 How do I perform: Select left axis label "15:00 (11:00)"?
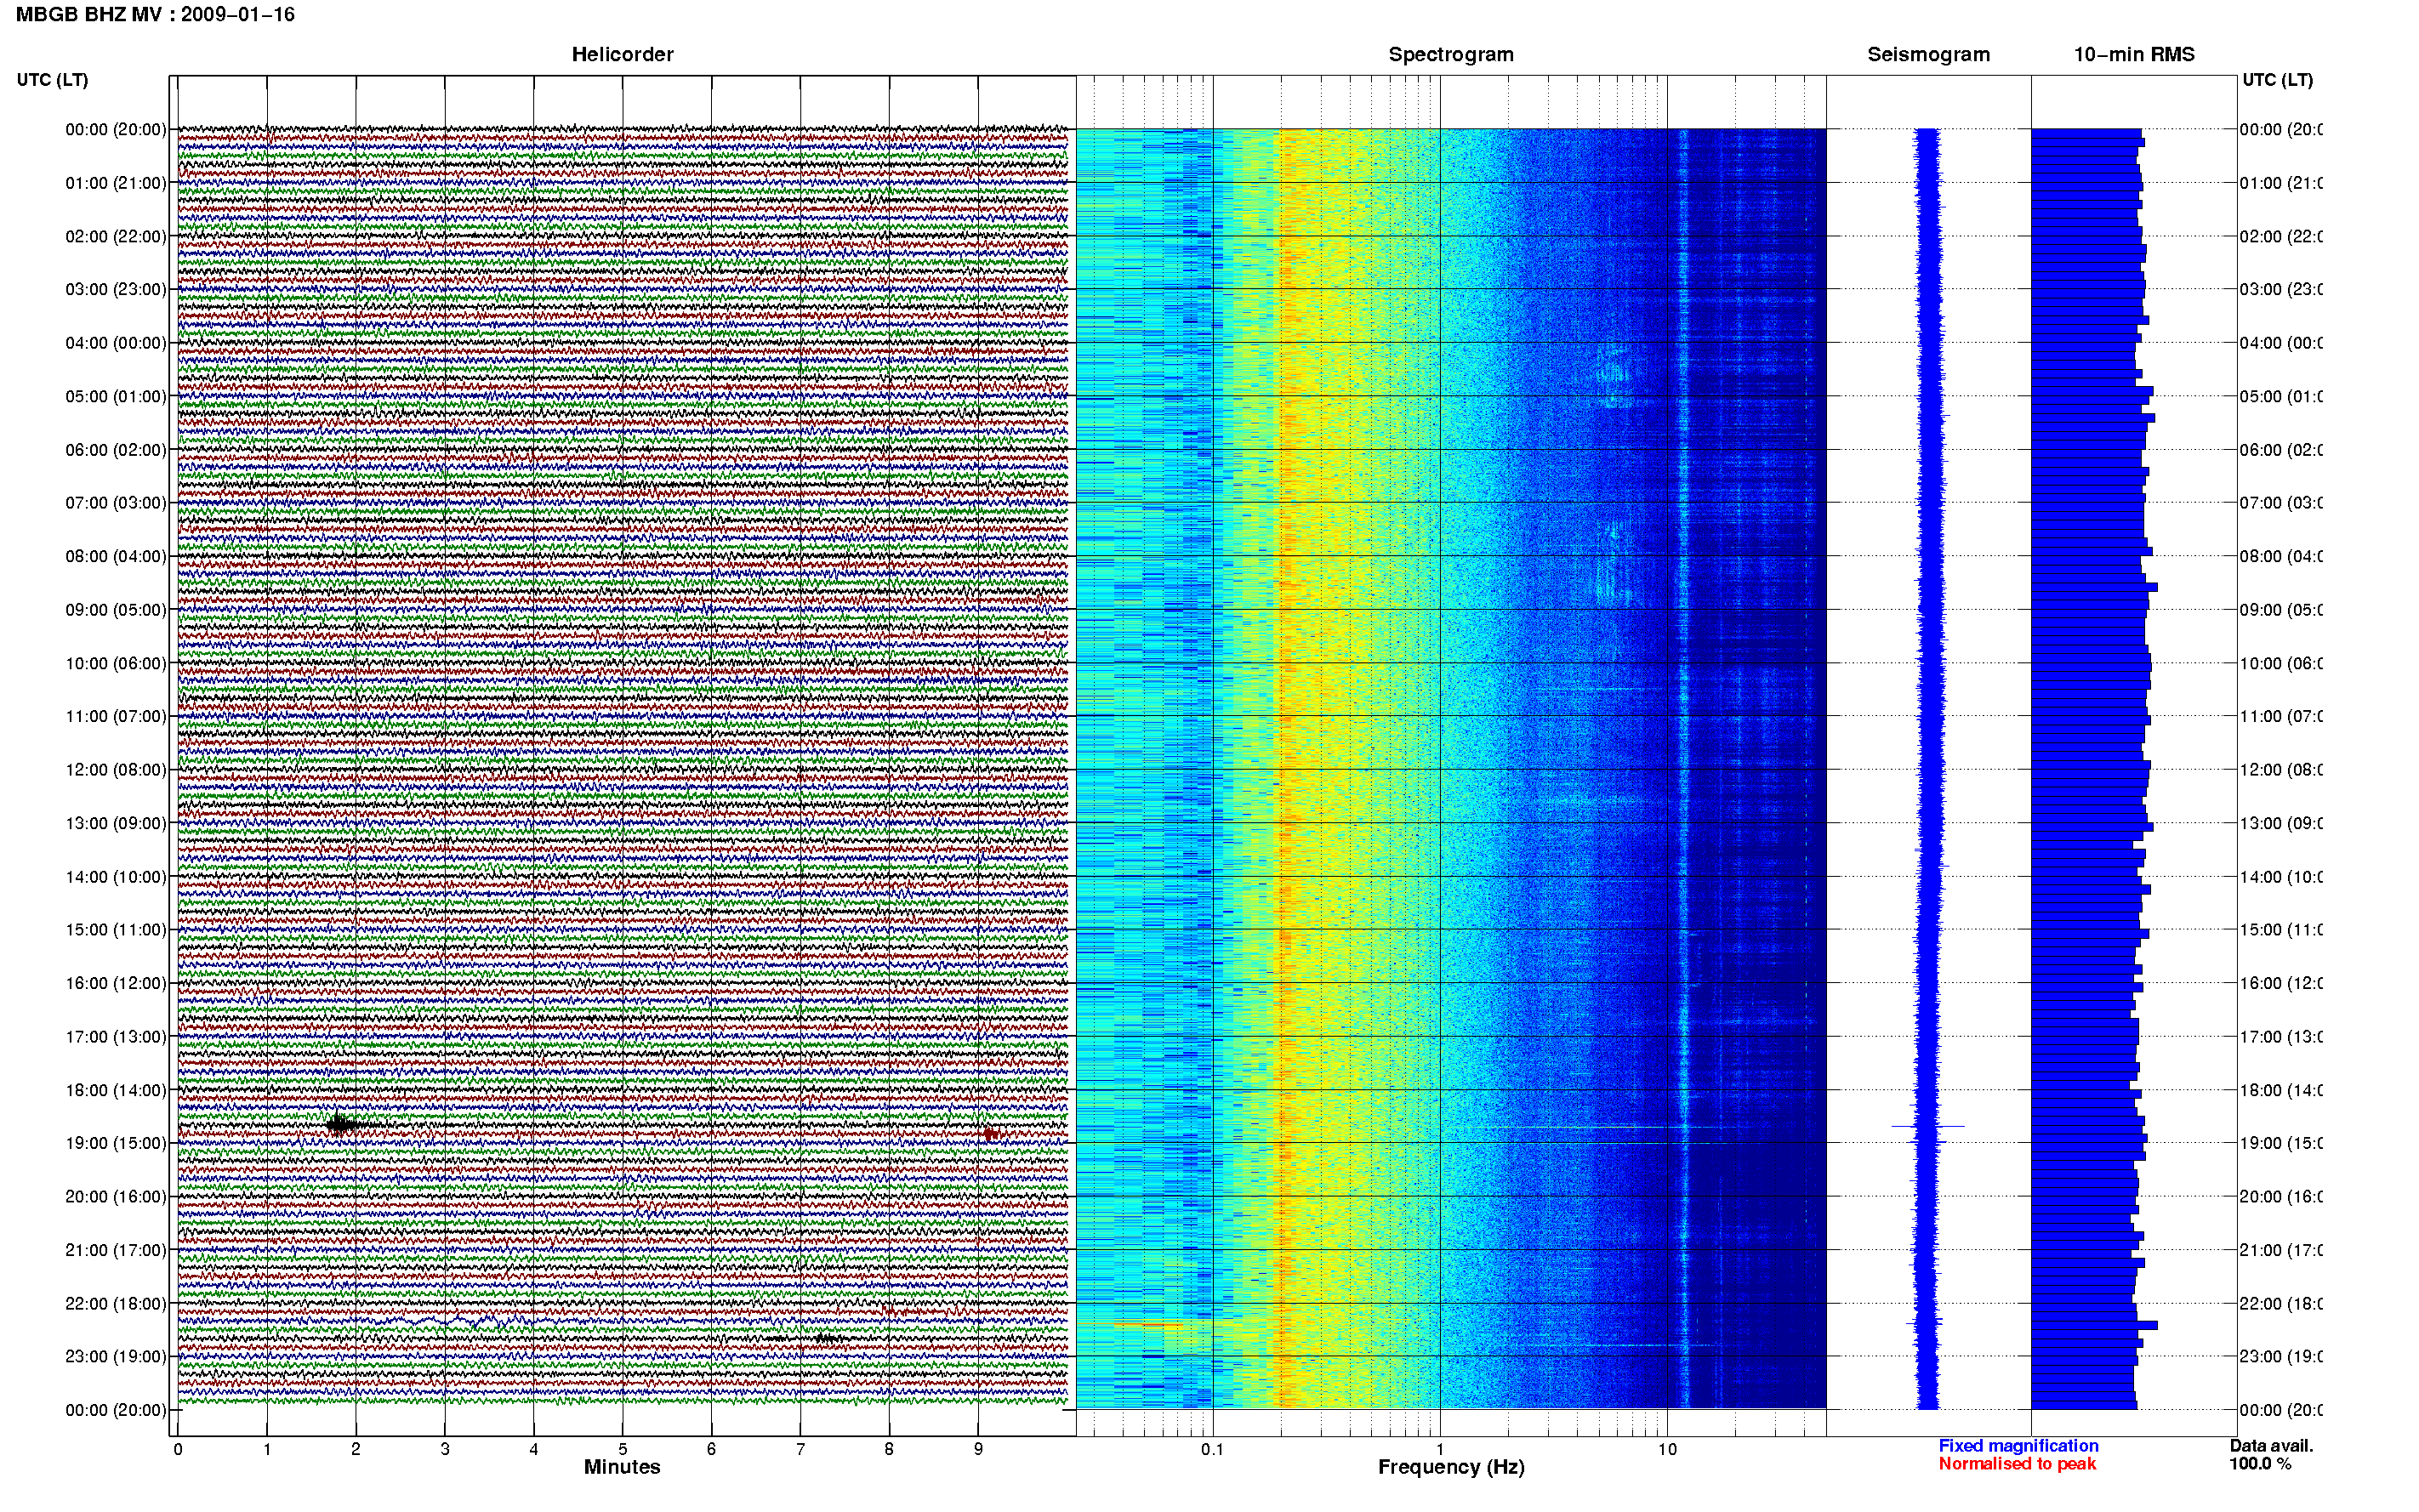[116, 930]
